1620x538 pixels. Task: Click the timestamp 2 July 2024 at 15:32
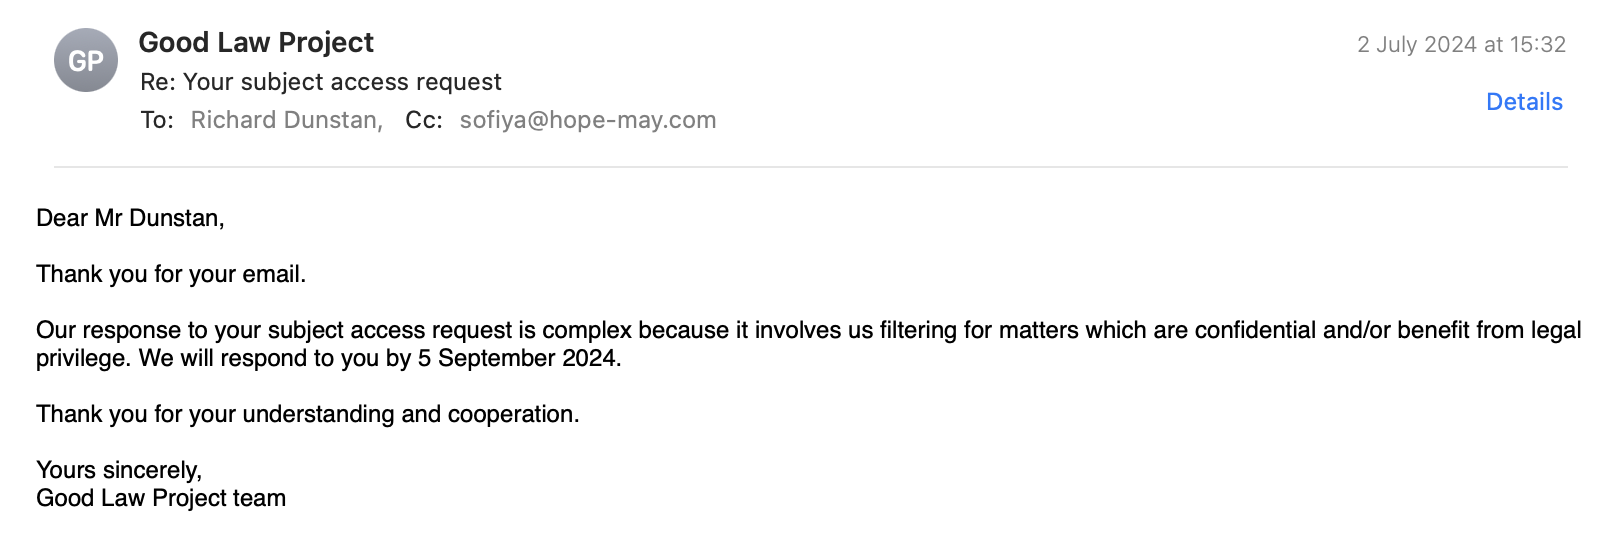click(x=1461, y=44)
